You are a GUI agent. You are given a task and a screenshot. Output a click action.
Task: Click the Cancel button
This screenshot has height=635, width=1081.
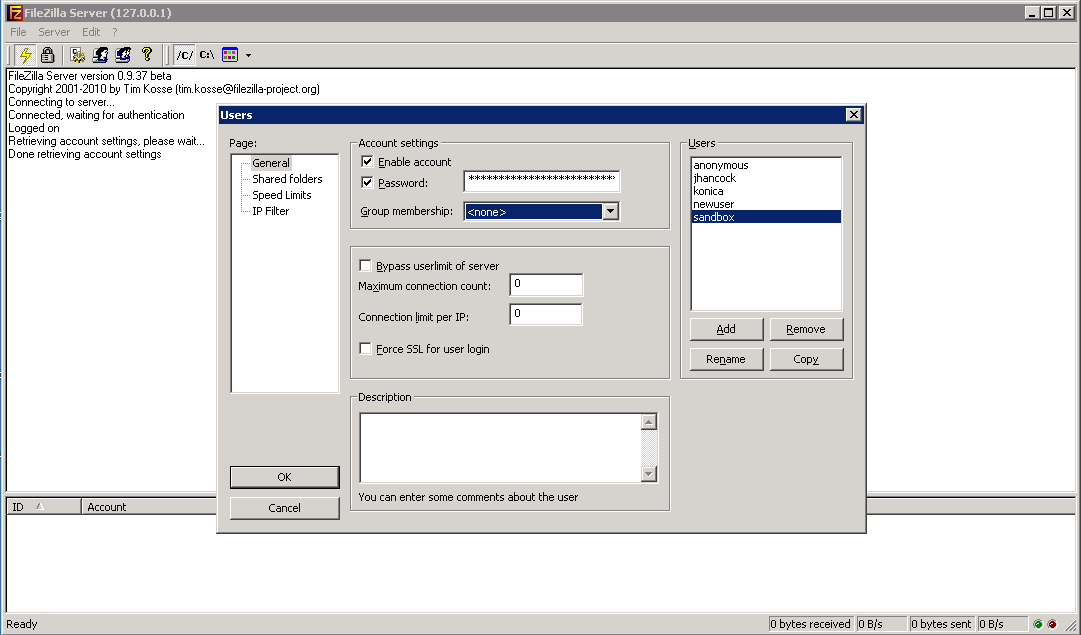(284, 508)
